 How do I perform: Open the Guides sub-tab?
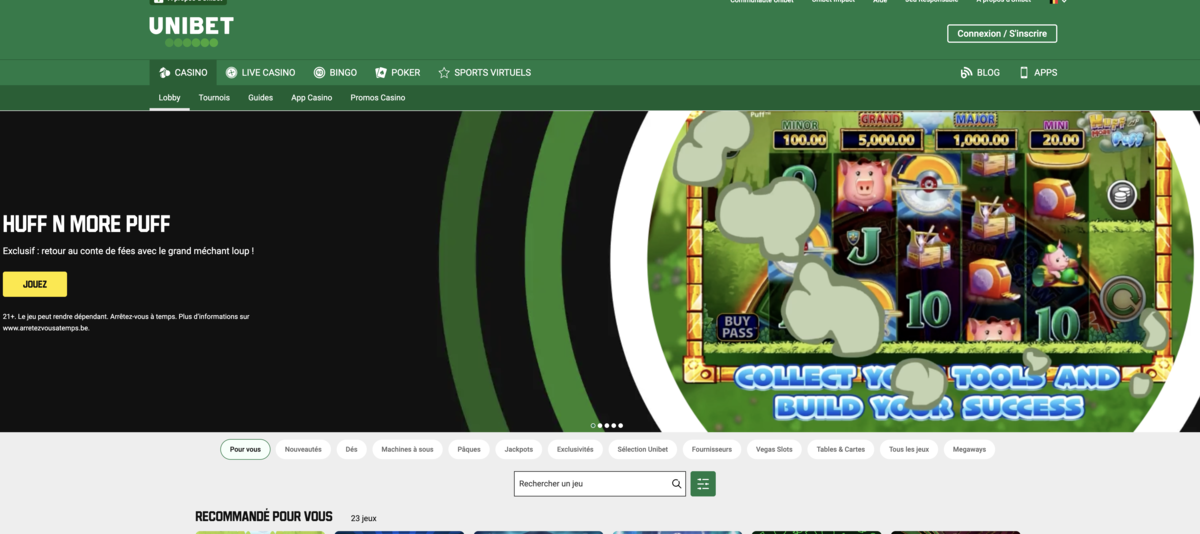(x=260, y=98)
